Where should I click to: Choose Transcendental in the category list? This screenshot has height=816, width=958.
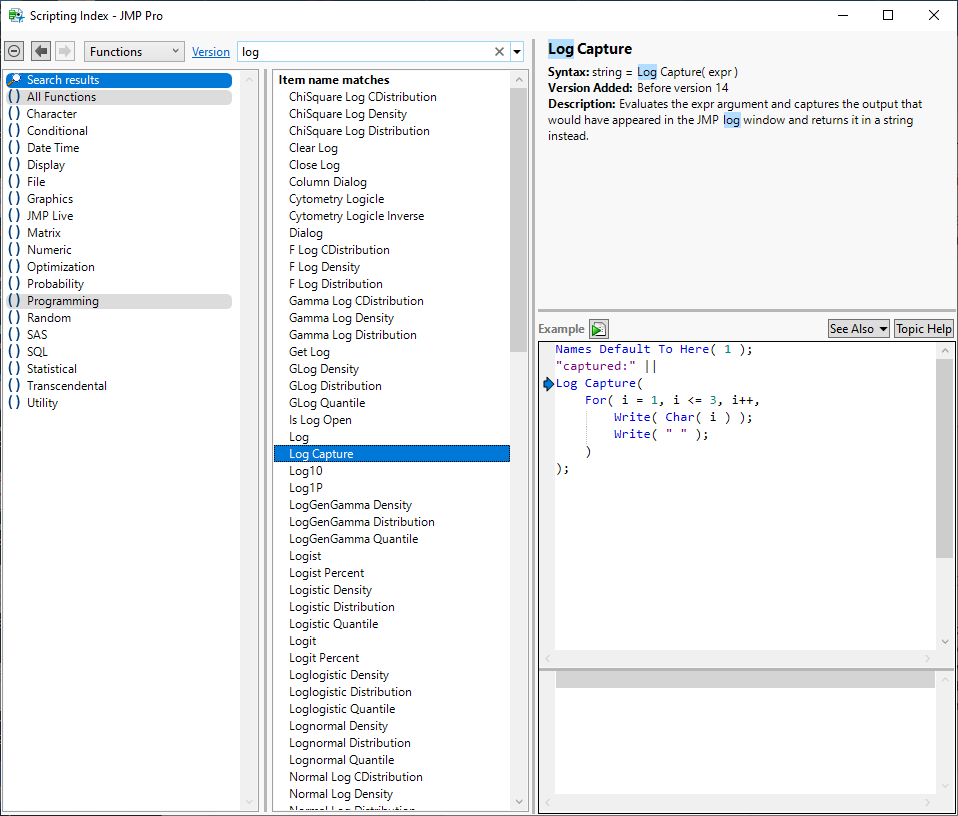point(67,386)
